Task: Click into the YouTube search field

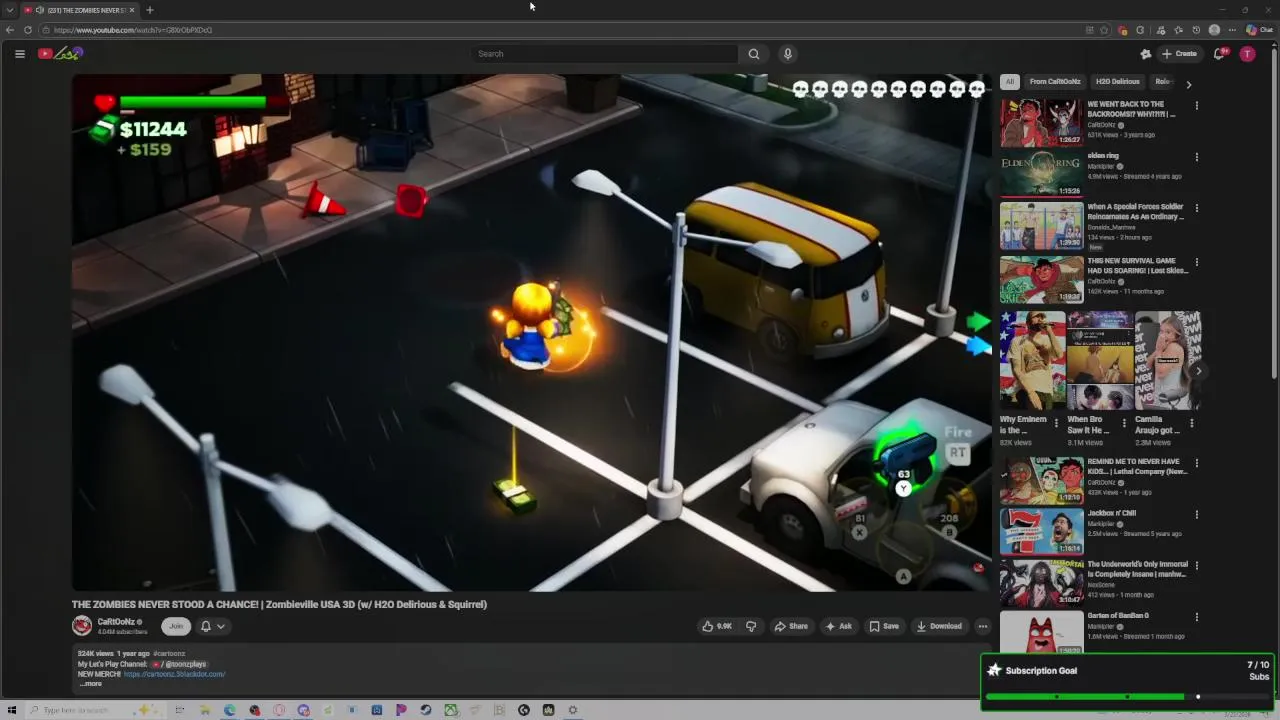Action: point(605,54)
